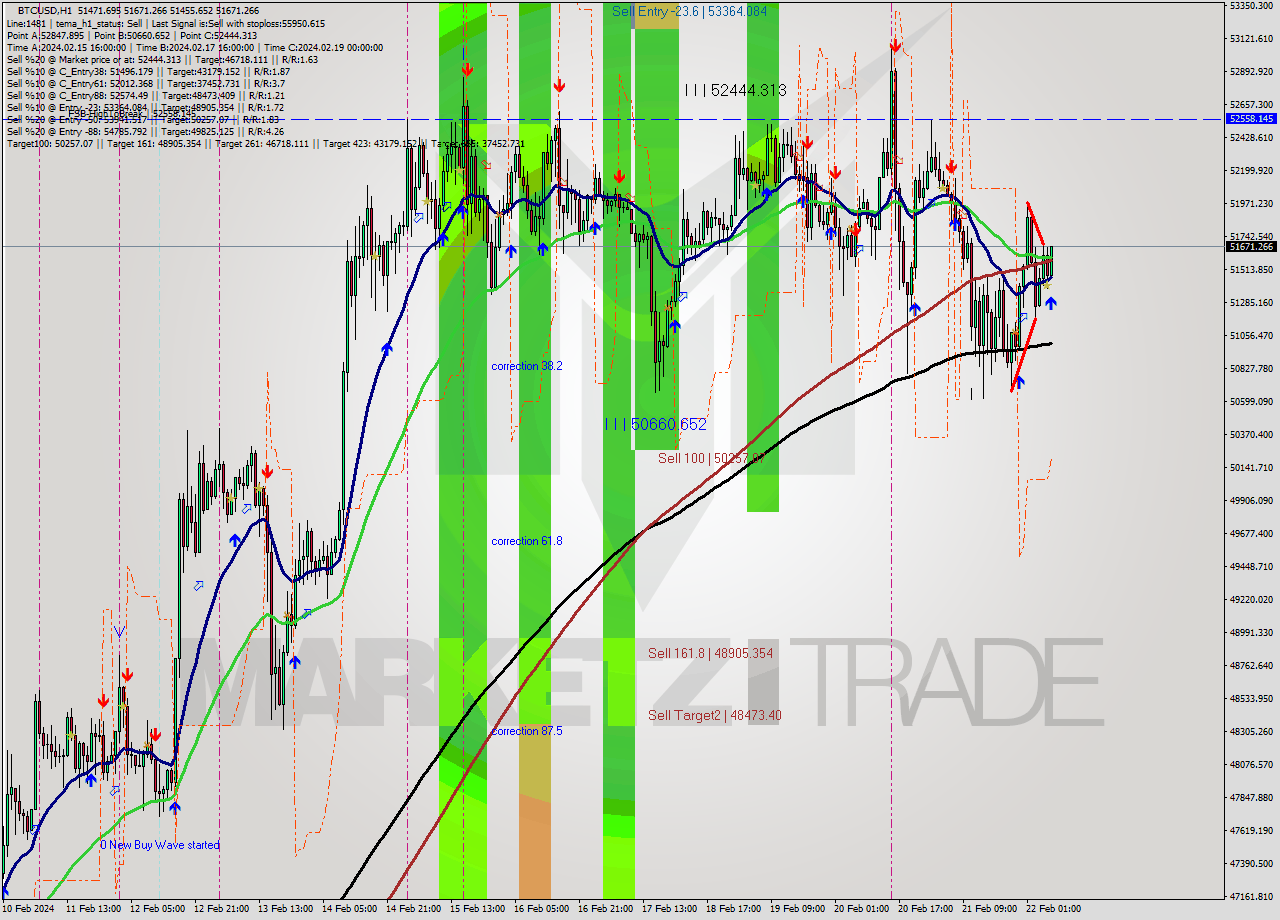This screenshot has width=1280, height=920.
Task: Click the 'Target100: 50257.07' targets line
Action: pos(265,143)
